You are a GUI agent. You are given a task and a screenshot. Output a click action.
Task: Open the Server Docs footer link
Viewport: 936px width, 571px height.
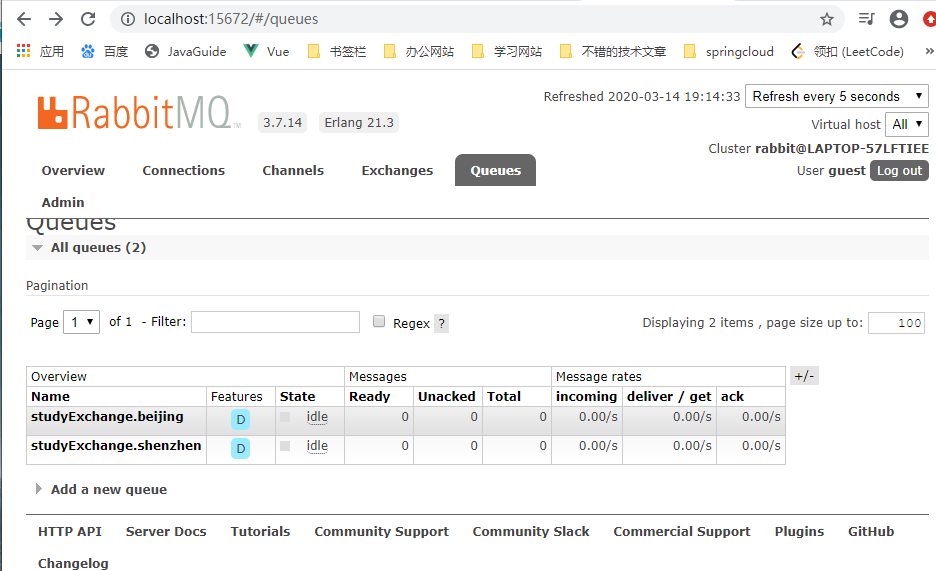click(166, 532)
